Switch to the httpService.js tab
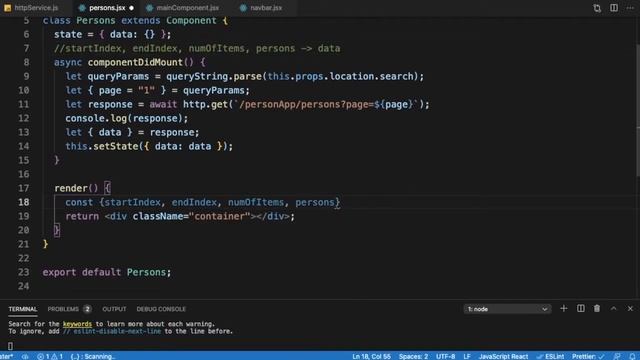The height and width of the screenshot is (360, 640). [31, 8]
